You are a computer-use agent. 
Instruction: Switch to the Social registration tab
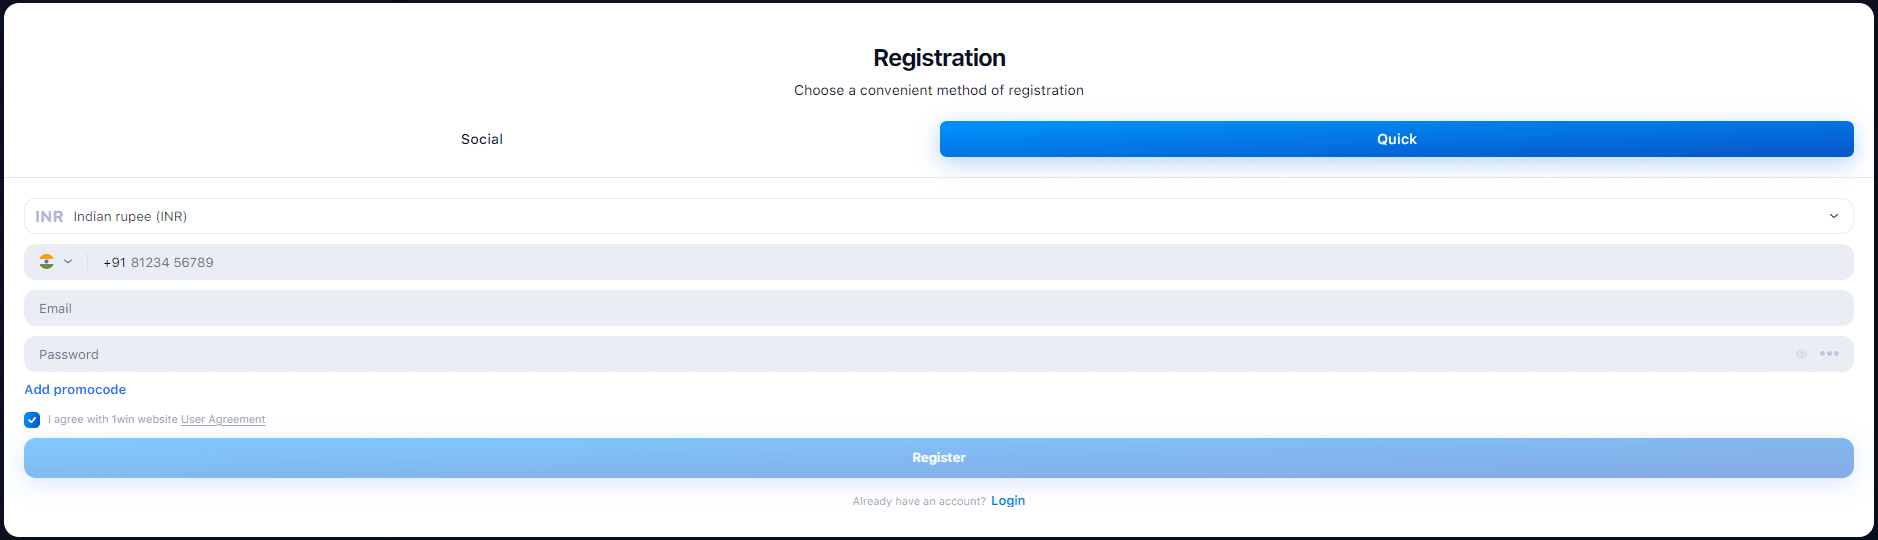(481, 139)
